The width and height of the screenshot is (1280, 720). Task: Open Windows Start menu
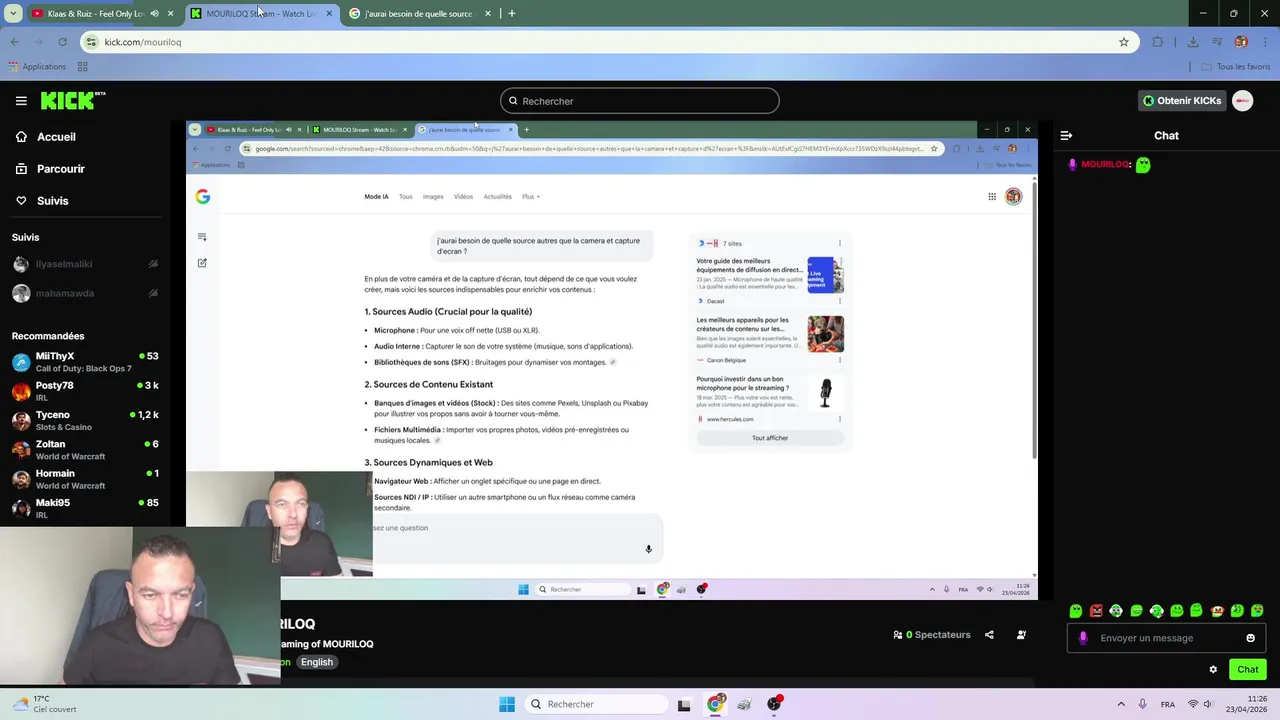(x=507, y=704)
